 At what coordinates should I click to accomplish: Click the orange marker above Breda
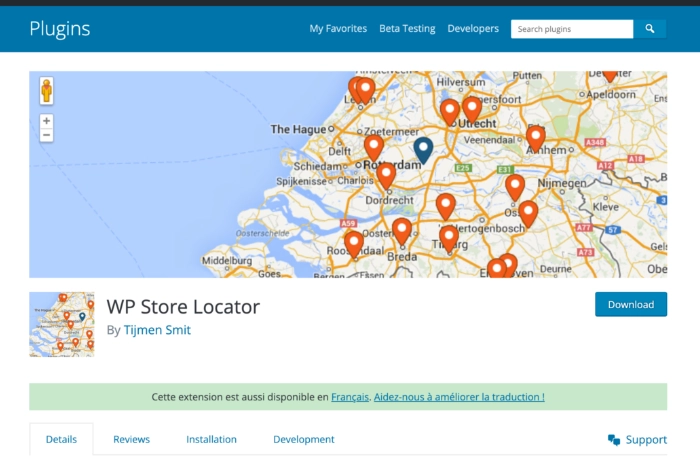click(x=402, y=231)
